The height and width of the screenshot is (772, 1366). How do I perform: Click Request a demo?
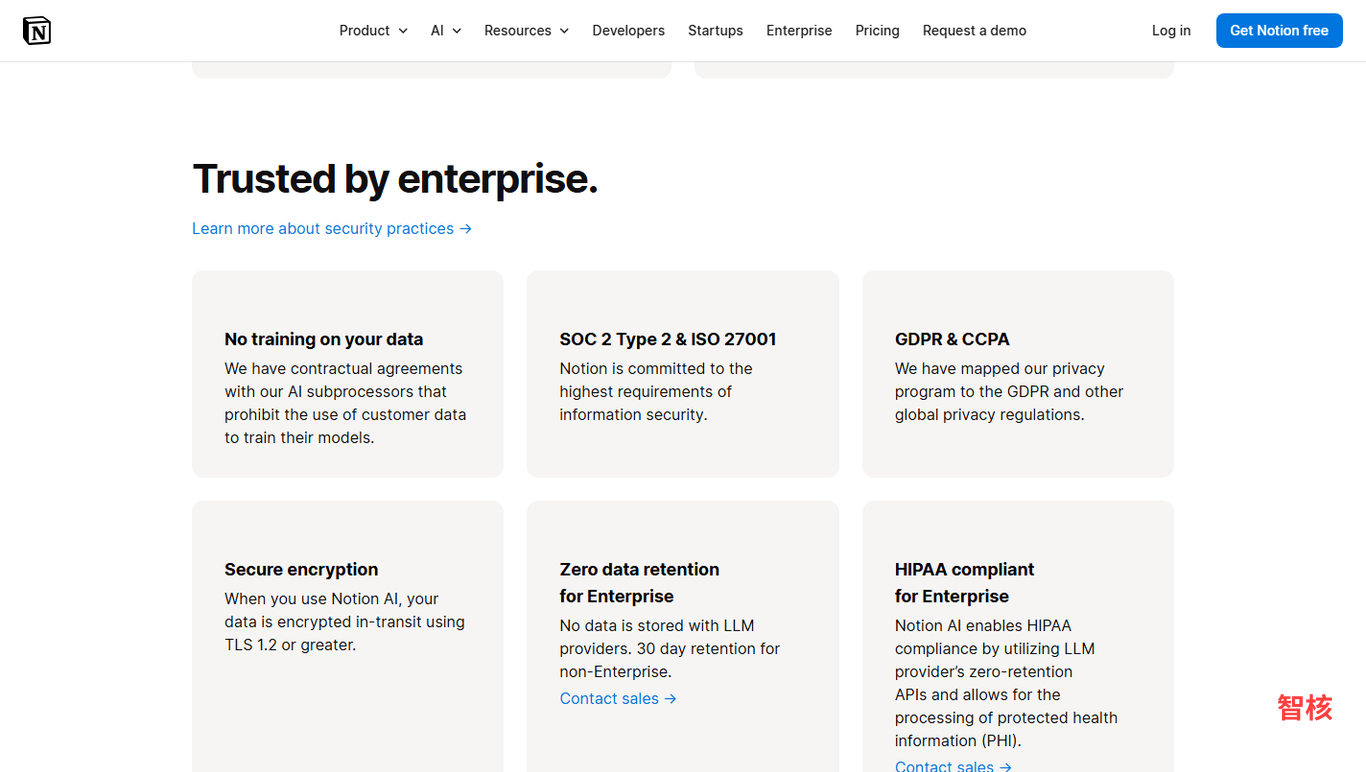[974, 31]
